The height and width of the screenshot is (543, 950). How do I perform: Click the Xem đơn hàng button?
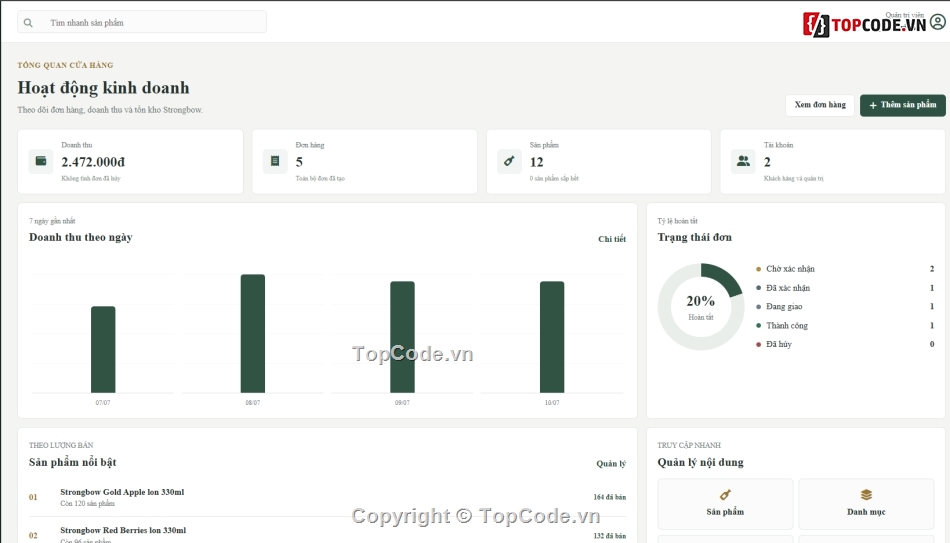[820, 105]
